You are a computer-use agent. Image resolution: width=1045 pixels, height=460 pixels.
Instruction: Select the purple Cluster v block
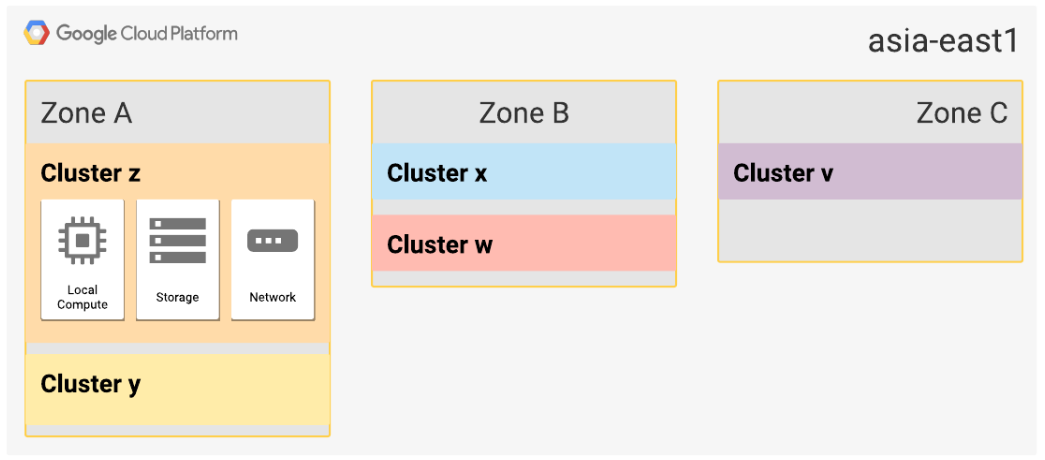click(870, 171)
